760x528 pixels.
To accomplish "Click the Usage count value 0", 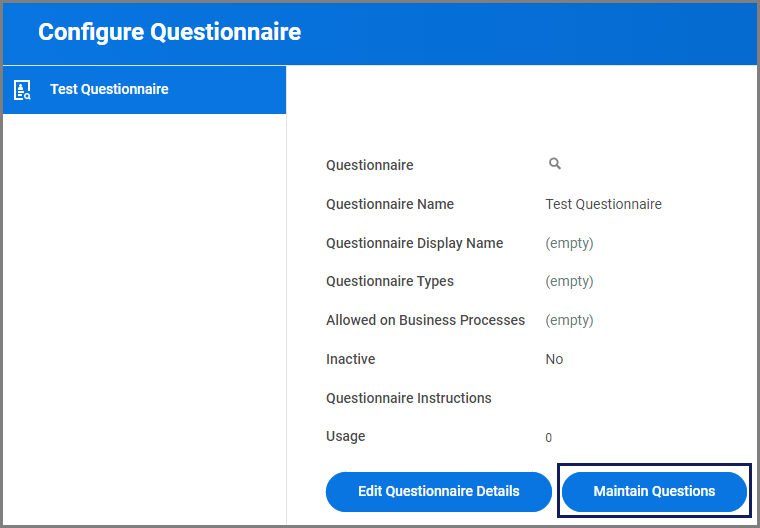I will coord(548,438).
